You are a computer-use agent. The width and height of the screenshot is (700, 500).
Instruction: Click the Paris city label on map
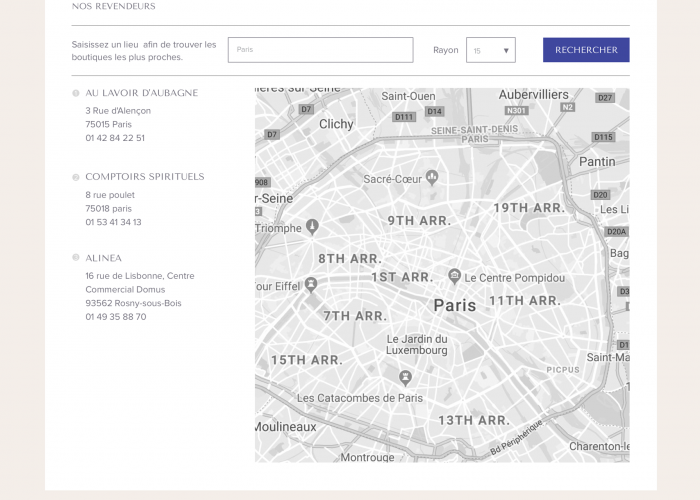point(454,305)
